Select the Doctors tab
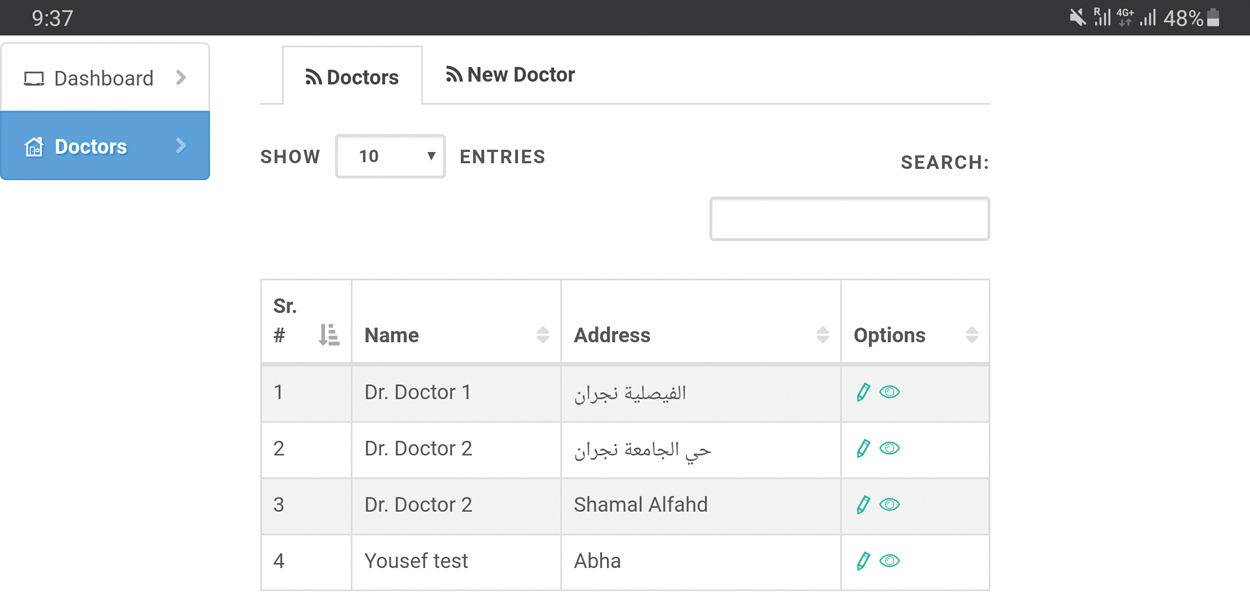This screenshot has width=1250, height=608. click(x=352, y=77)
